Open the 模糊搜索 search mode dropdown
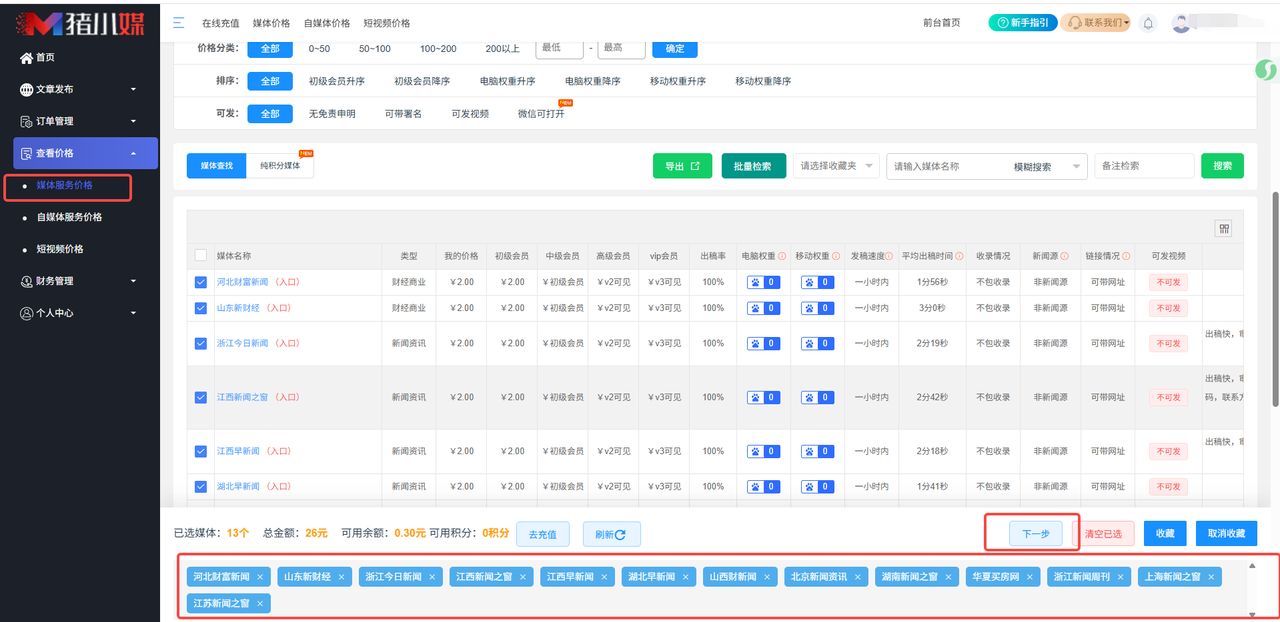This screenshot has width=1280, height=622. click(1045, 167)
